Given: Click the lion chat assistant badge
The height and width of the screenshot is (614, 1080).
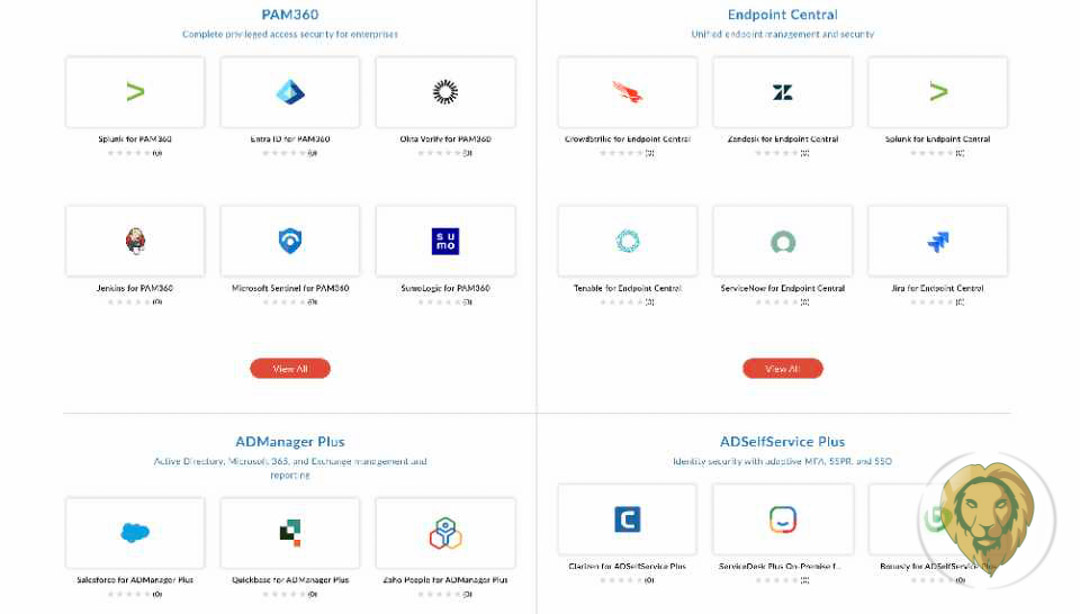Looking at the screenshot, I should click(x=988, y=518).
